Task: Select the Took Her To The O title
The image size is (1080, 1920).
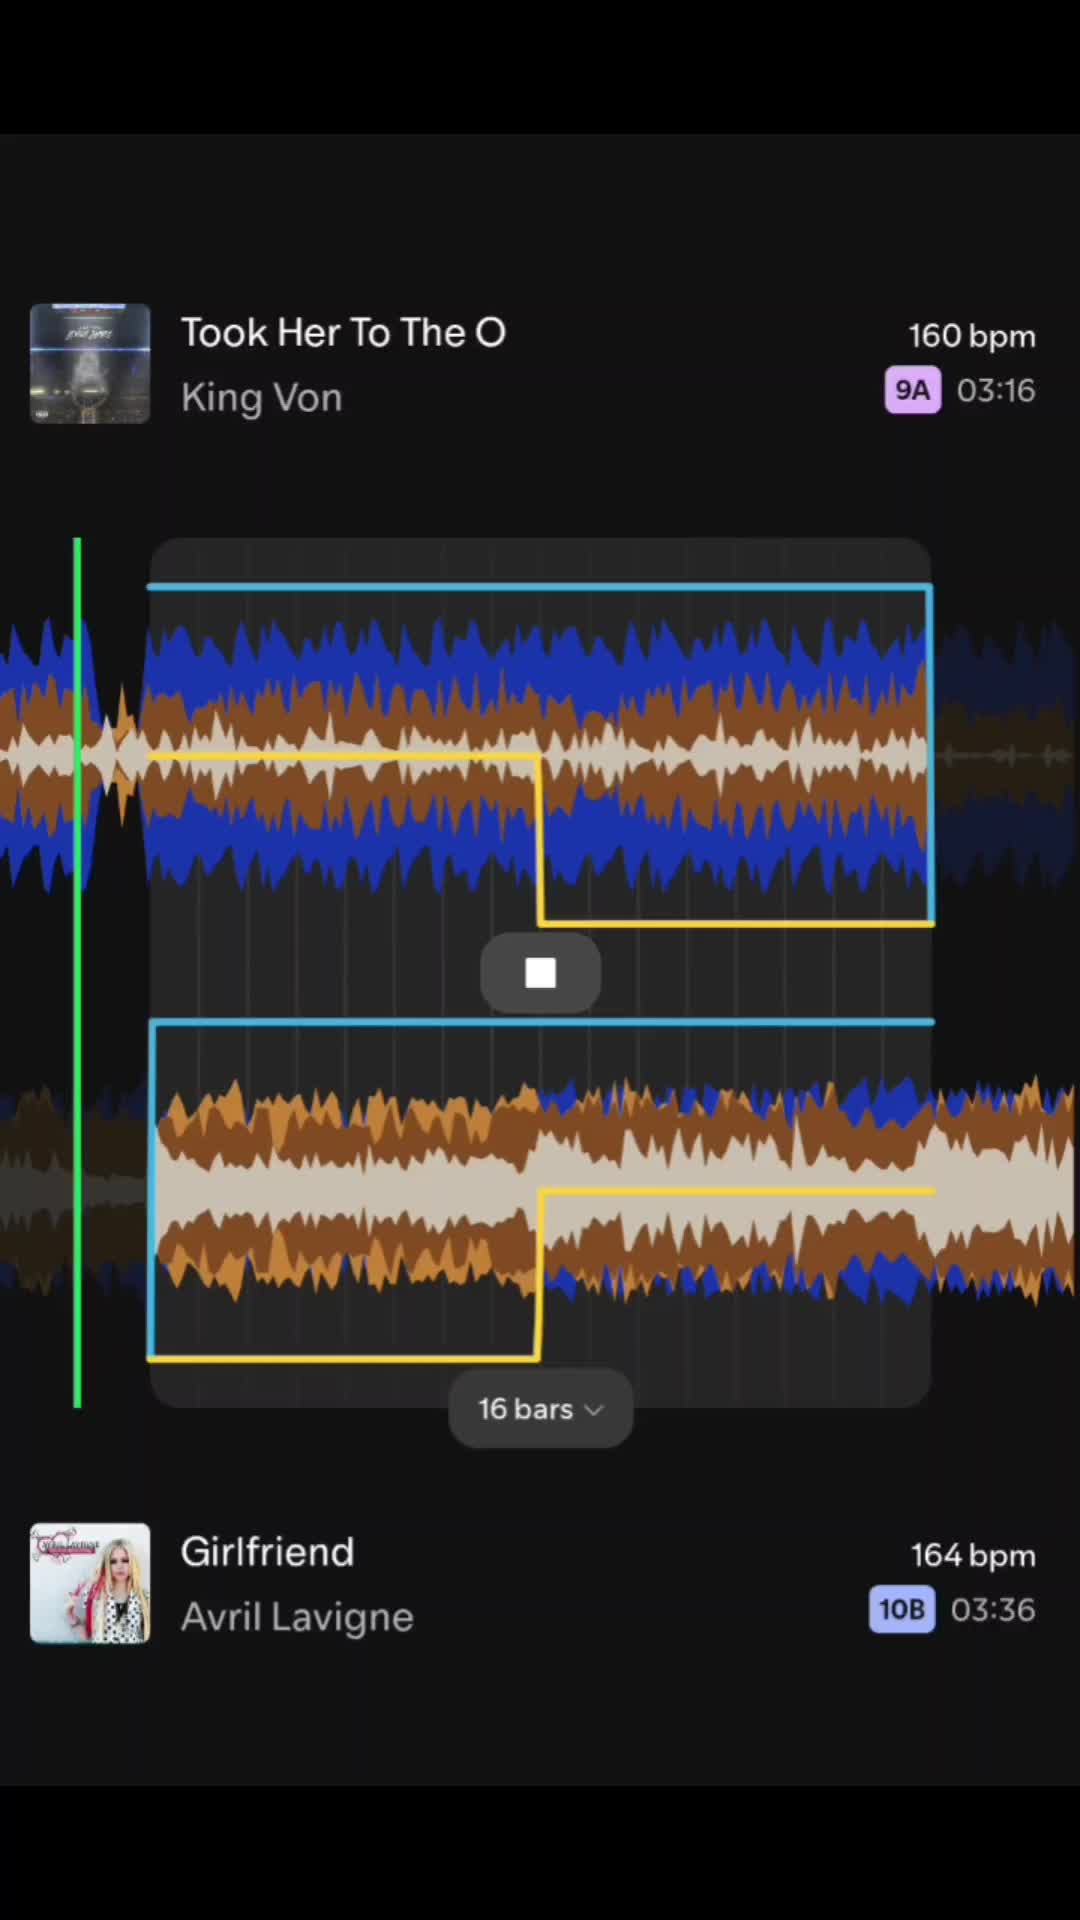Action: 343,333
